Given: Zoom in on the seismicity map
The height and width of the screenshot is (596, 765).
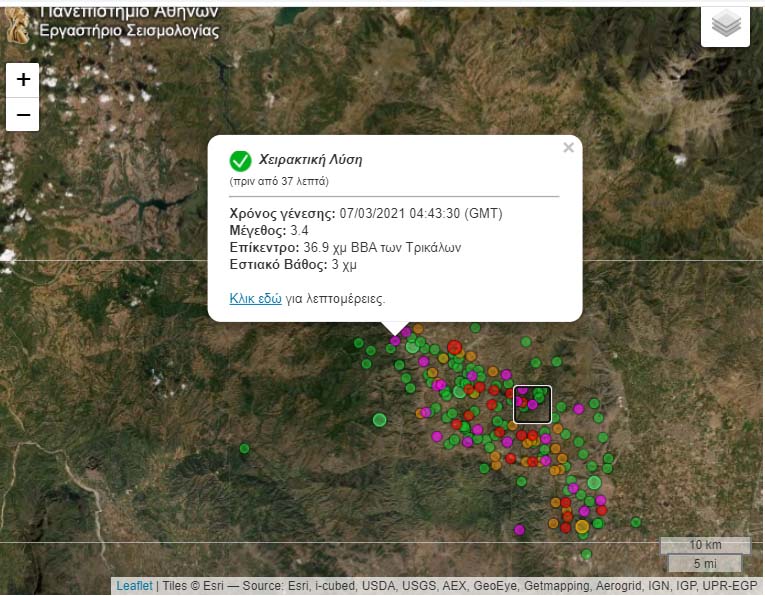Looking at the screenshot, I should point(23,79).
